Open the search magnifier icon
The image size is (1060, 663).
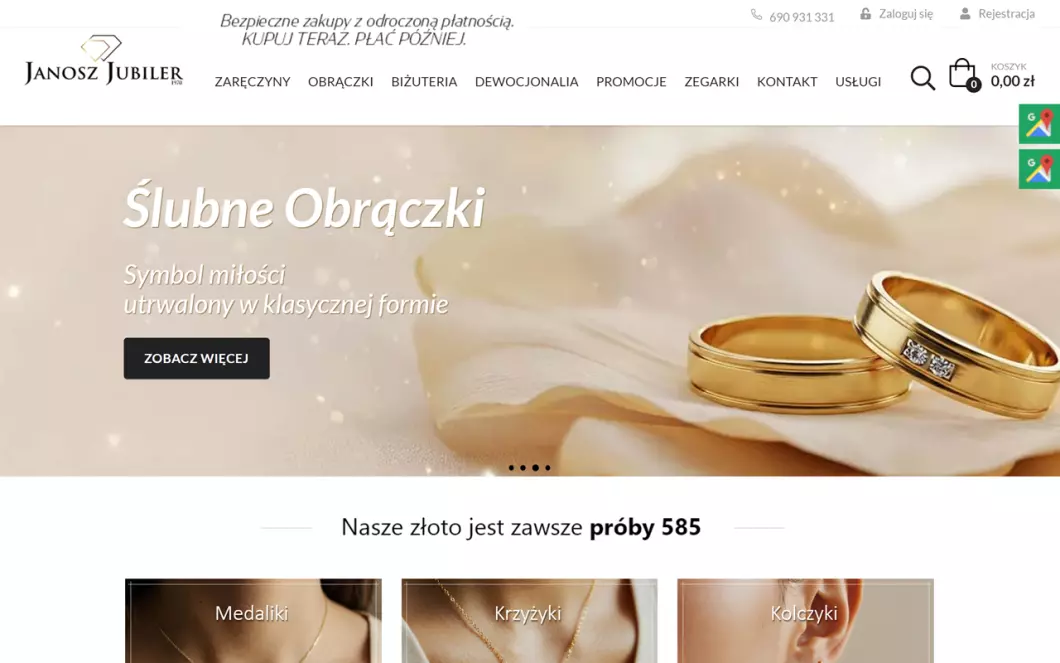922,78
